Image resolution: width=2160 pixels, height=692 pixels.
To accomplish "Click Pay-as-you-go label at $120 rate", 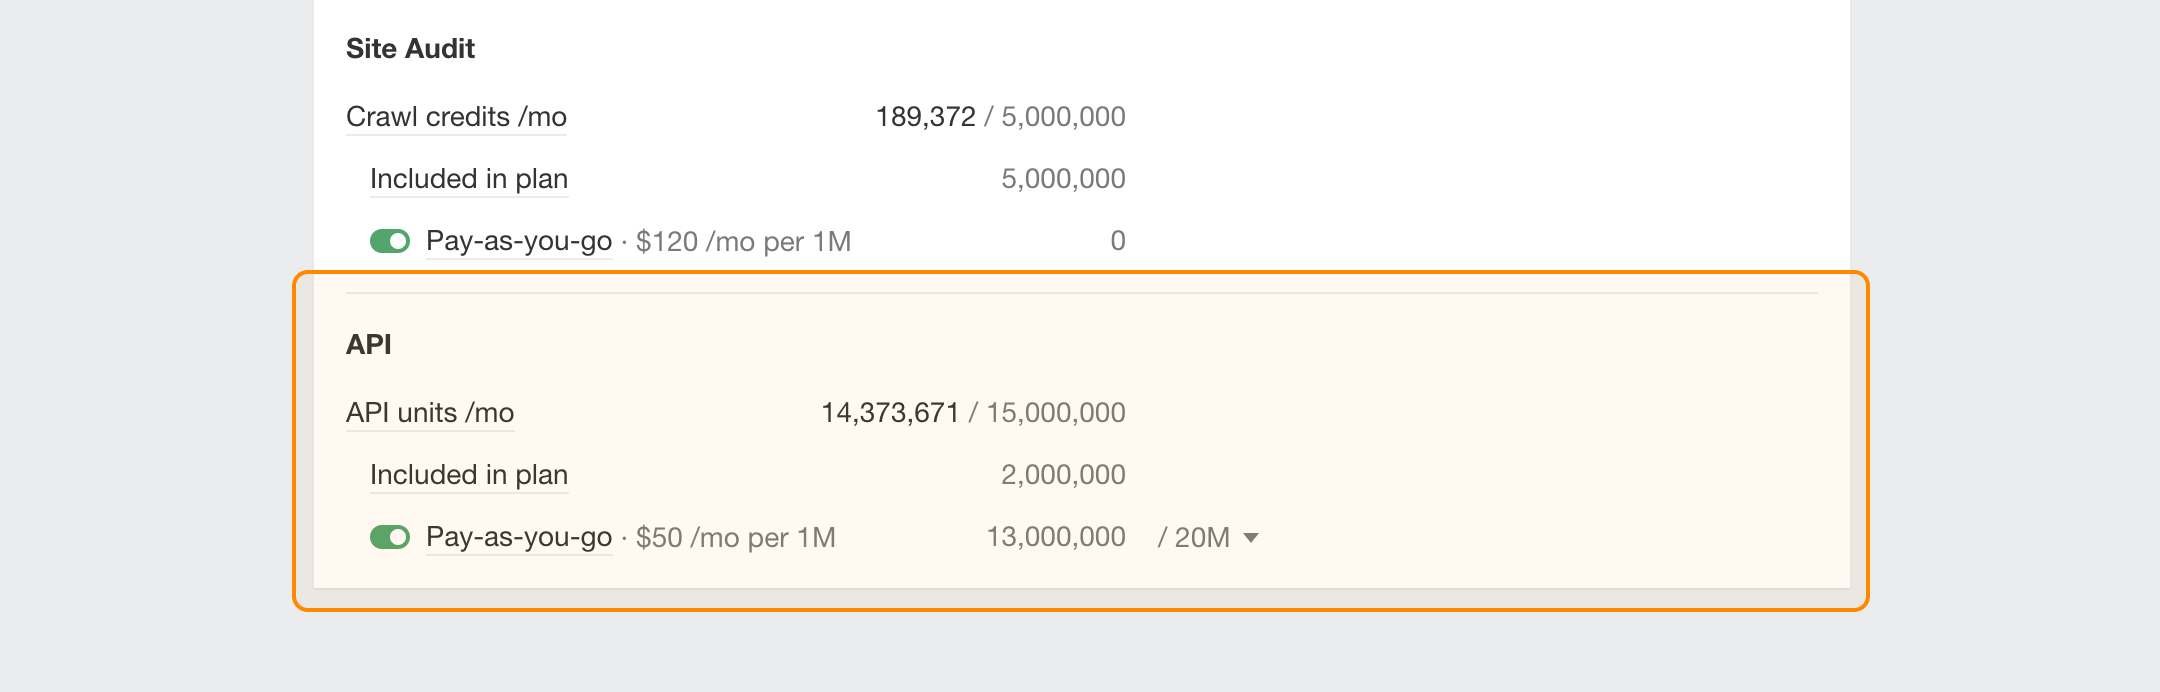I will [519, 241].
